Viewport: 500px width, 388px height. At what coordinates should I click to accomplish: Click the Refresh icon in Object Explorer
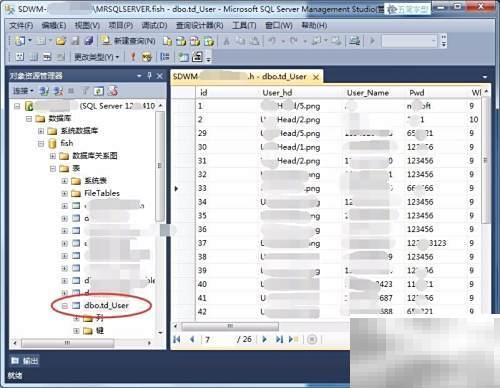click(99, 91)
